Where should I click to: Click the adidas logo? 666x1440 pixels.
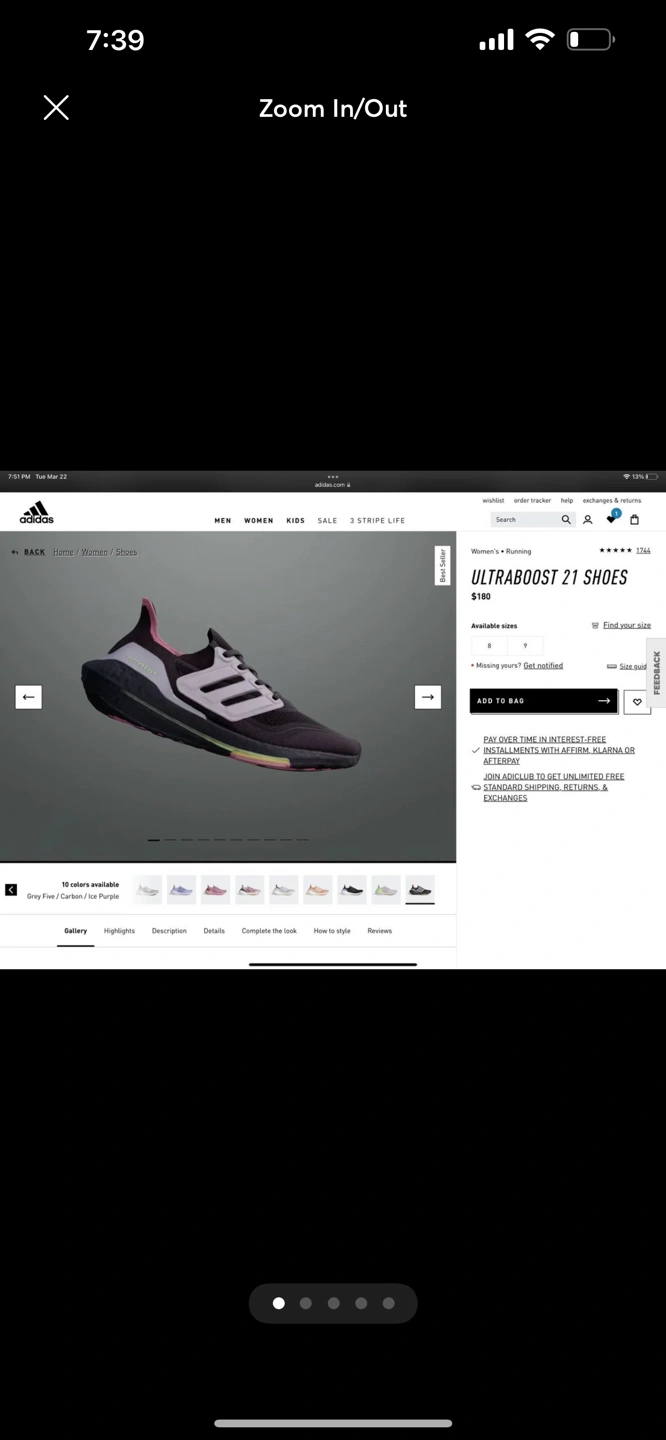[x=37, y=513]
